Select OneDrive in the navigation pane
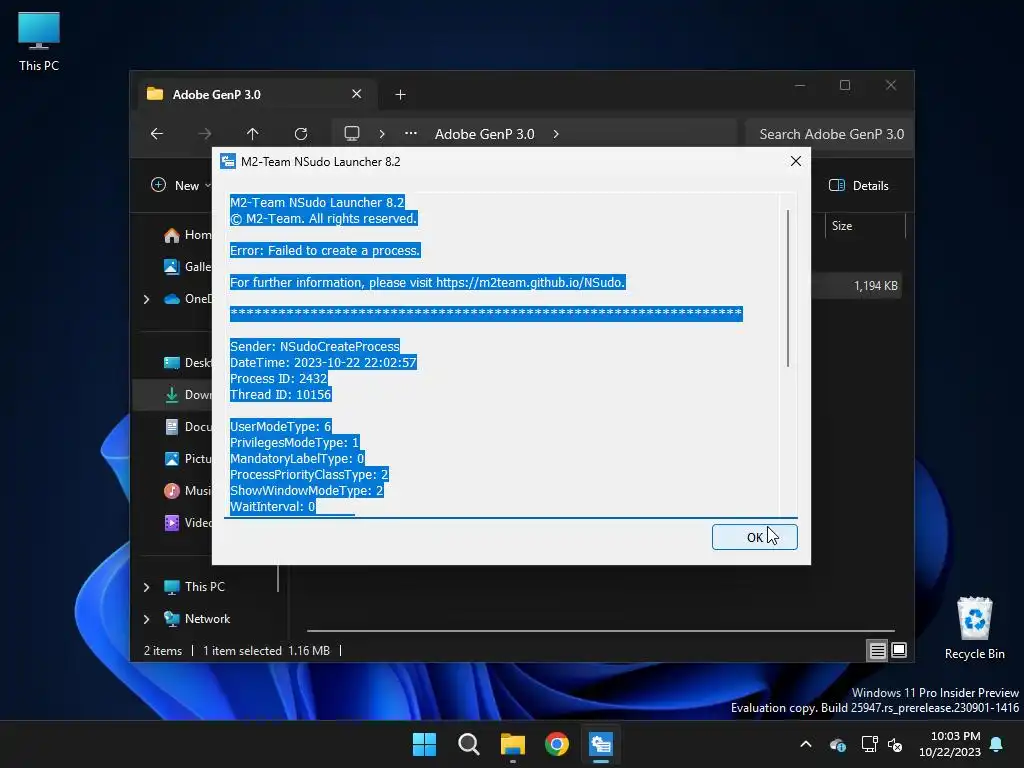This screenshot has height=768, width=1024. 187,298
